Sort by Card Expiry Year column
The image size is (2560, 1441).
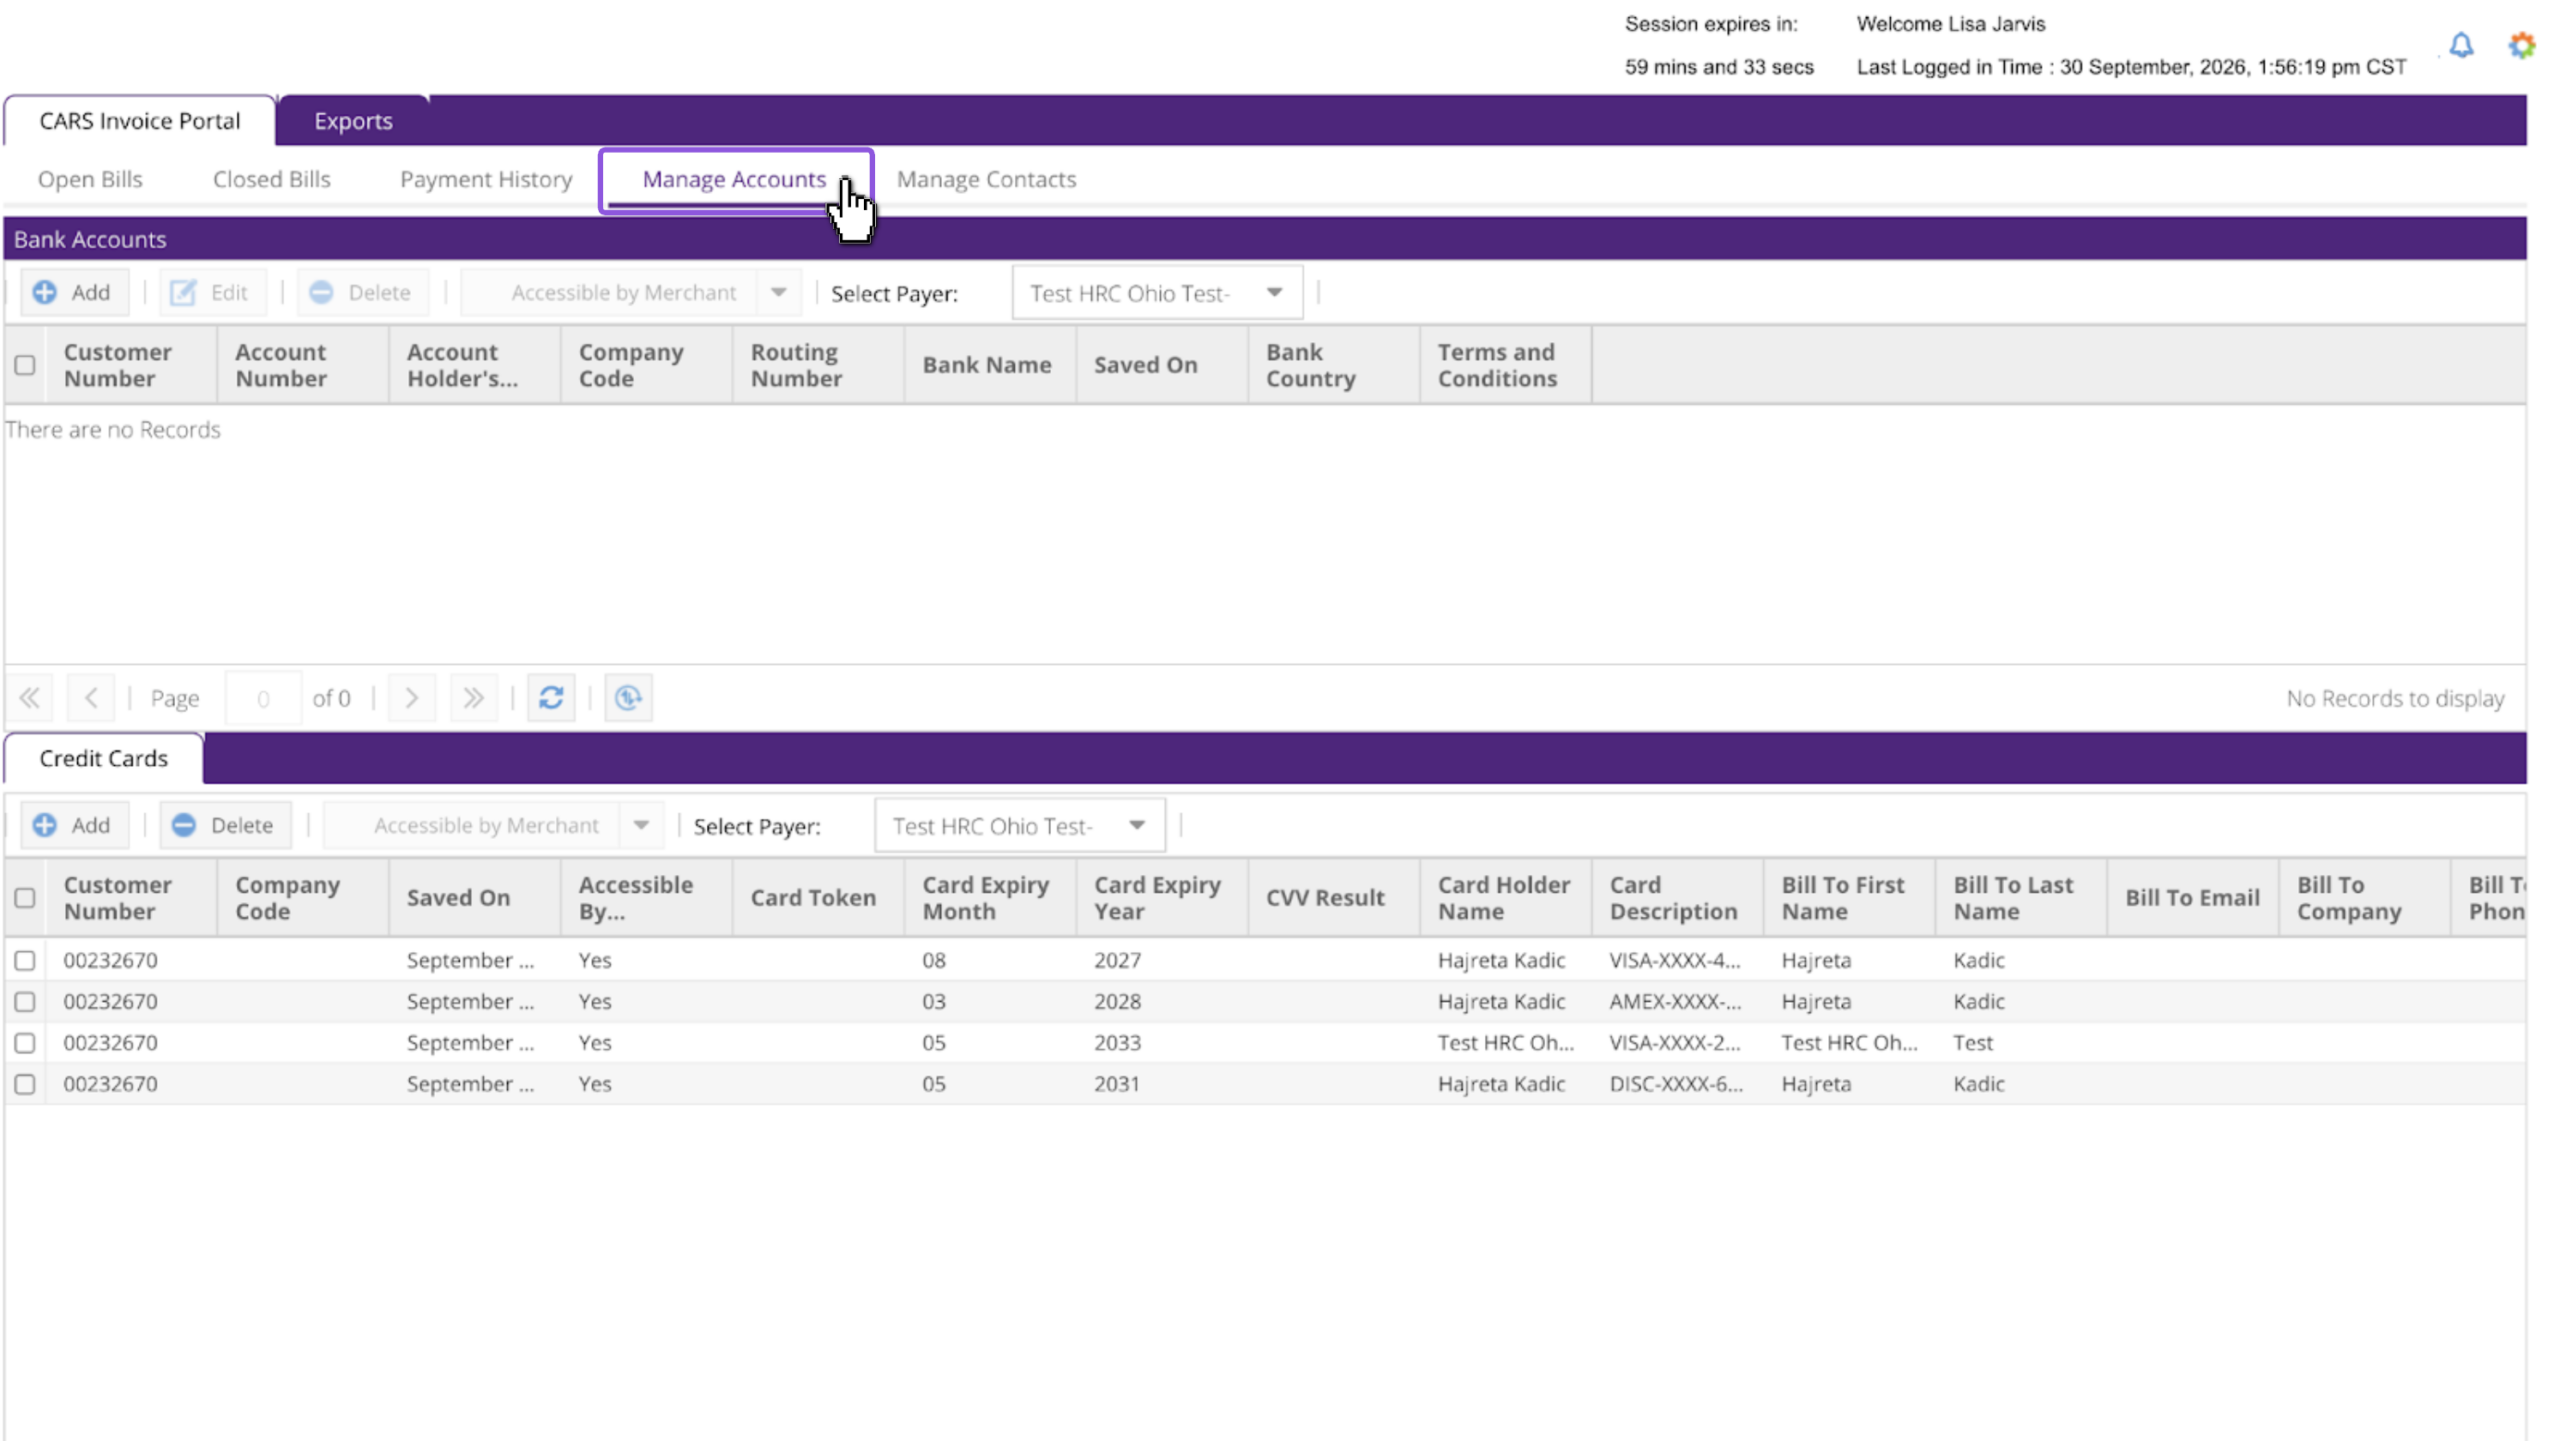point(1162,898)
